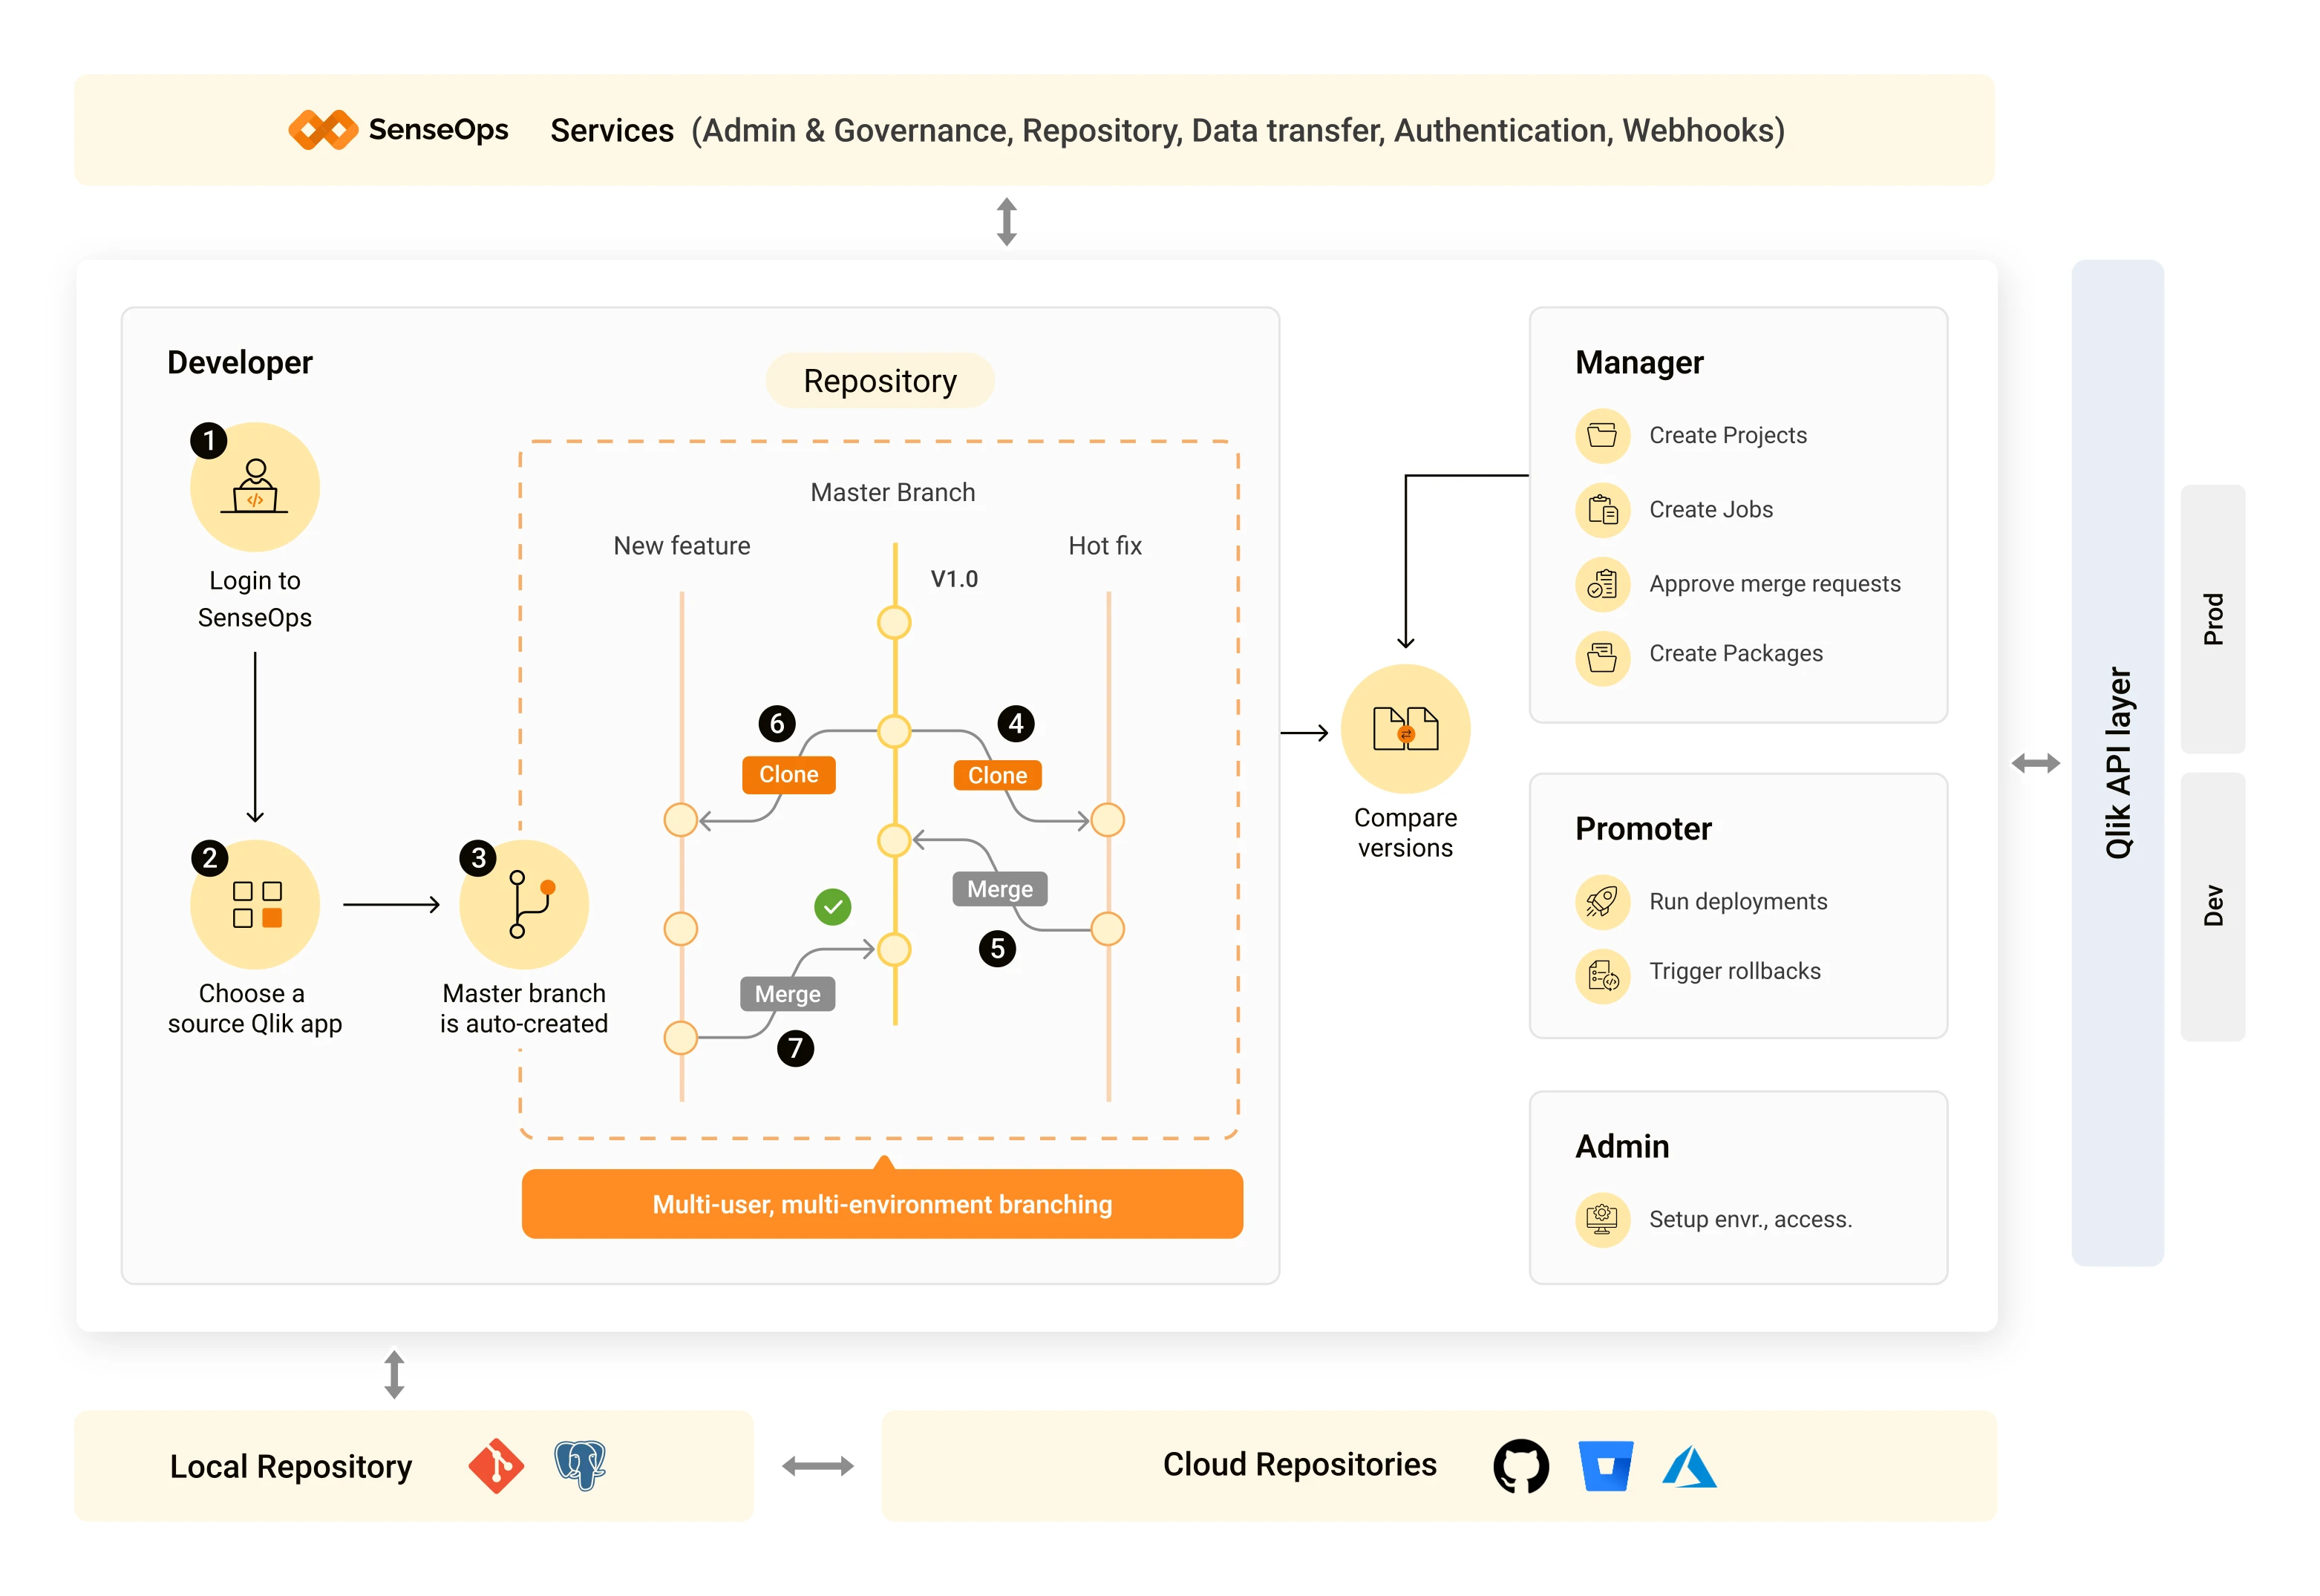Click the Trigger rollbacks text
Image resolution: width=2320 pixels, height=1596 pixels.
click(1734, 972)
